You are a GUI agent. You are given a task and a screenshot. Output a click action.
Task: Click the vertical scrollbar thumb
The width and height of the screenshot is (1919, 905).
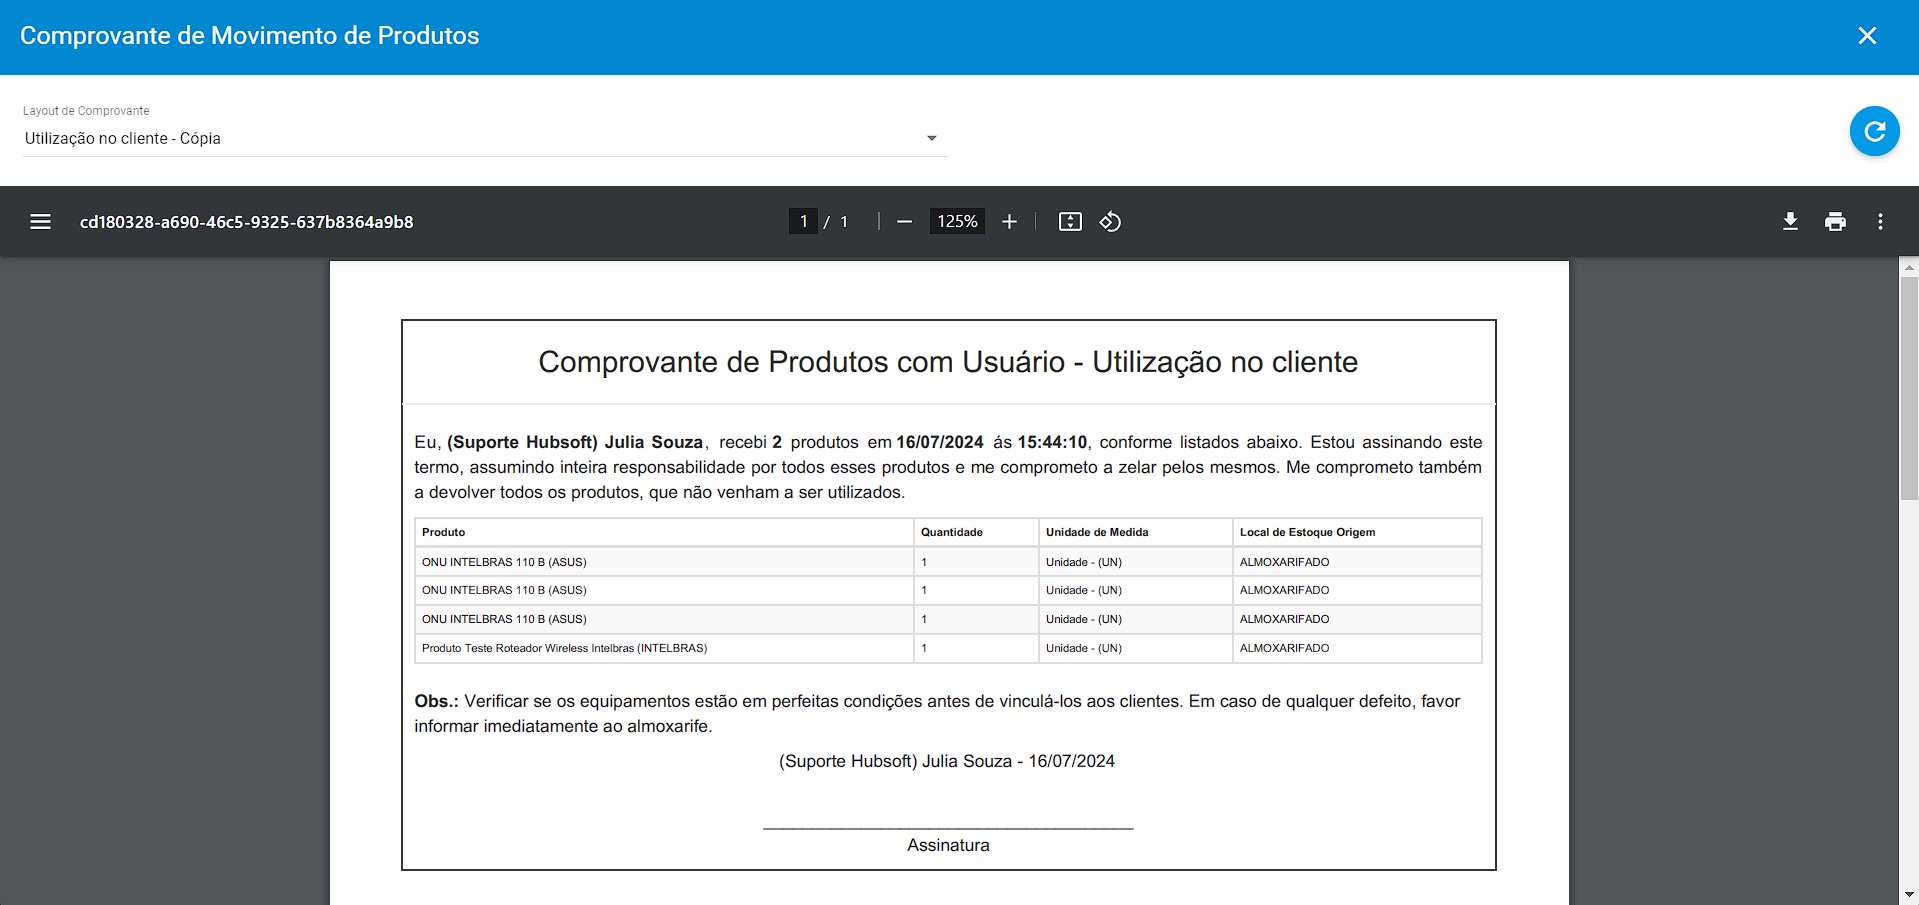pyautogui.click(x=1909, y=388)
